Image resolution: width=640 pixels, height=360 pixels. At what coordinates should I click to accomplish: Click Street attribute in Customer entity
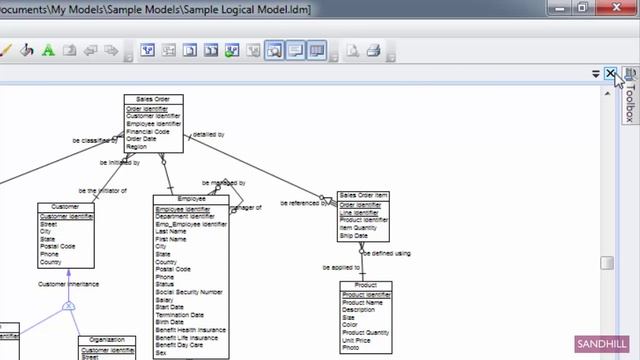coord(49,224)
